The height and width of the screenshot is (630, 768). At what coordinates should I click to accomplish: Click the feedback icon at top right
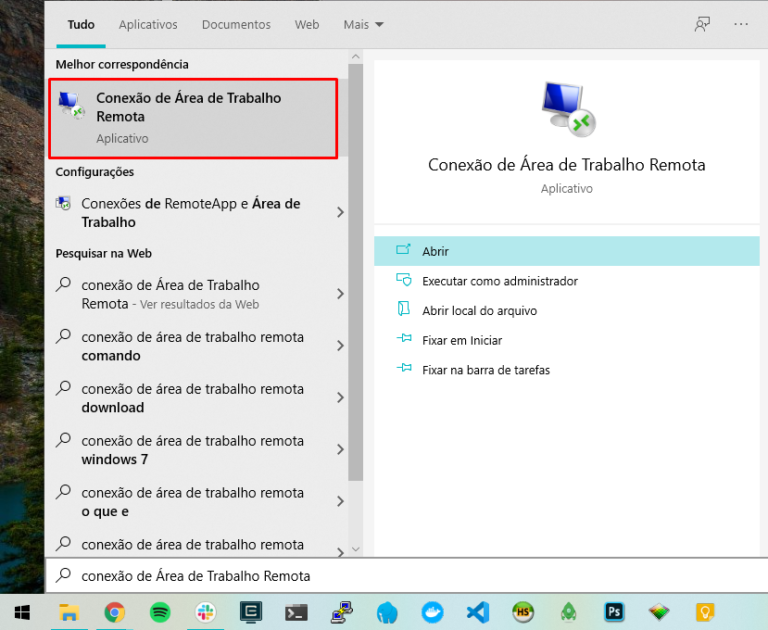(702, 24)
